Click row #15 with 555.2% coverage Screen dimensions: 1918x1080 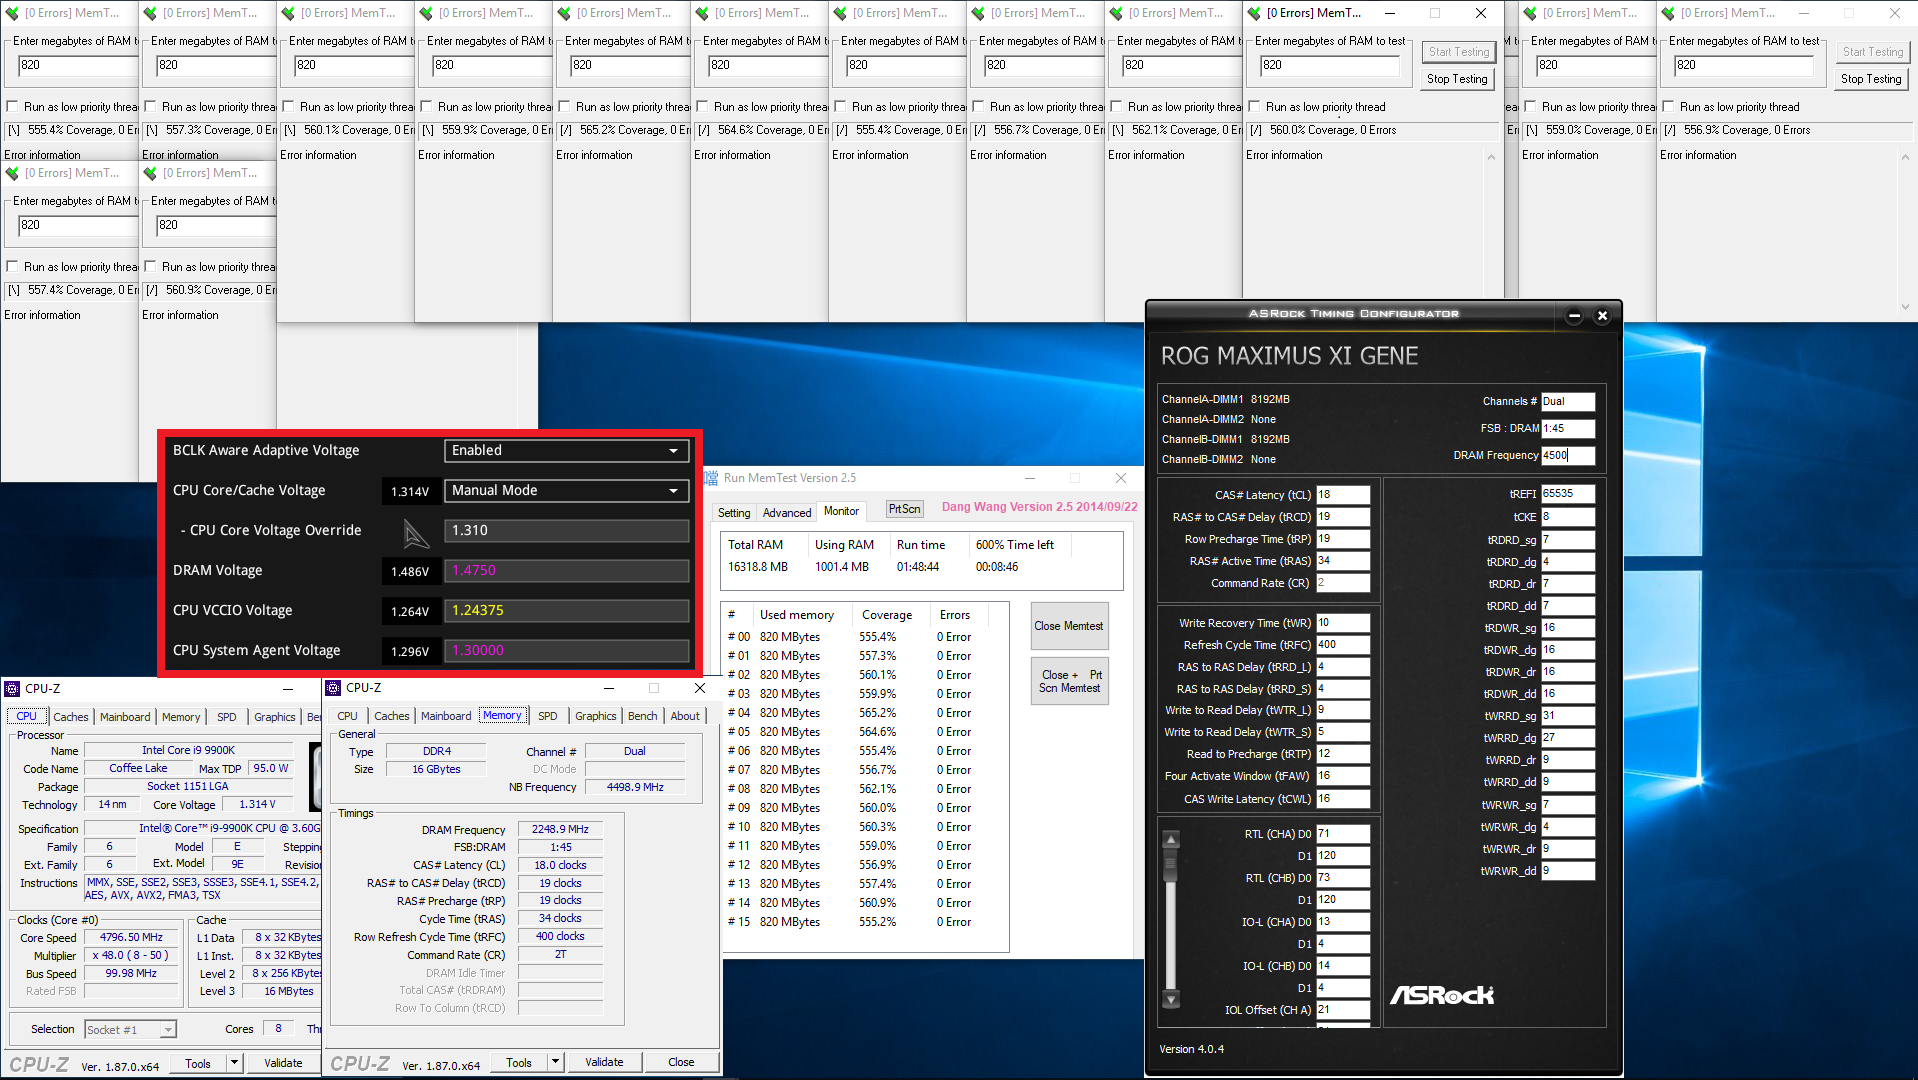pos(863,922)
